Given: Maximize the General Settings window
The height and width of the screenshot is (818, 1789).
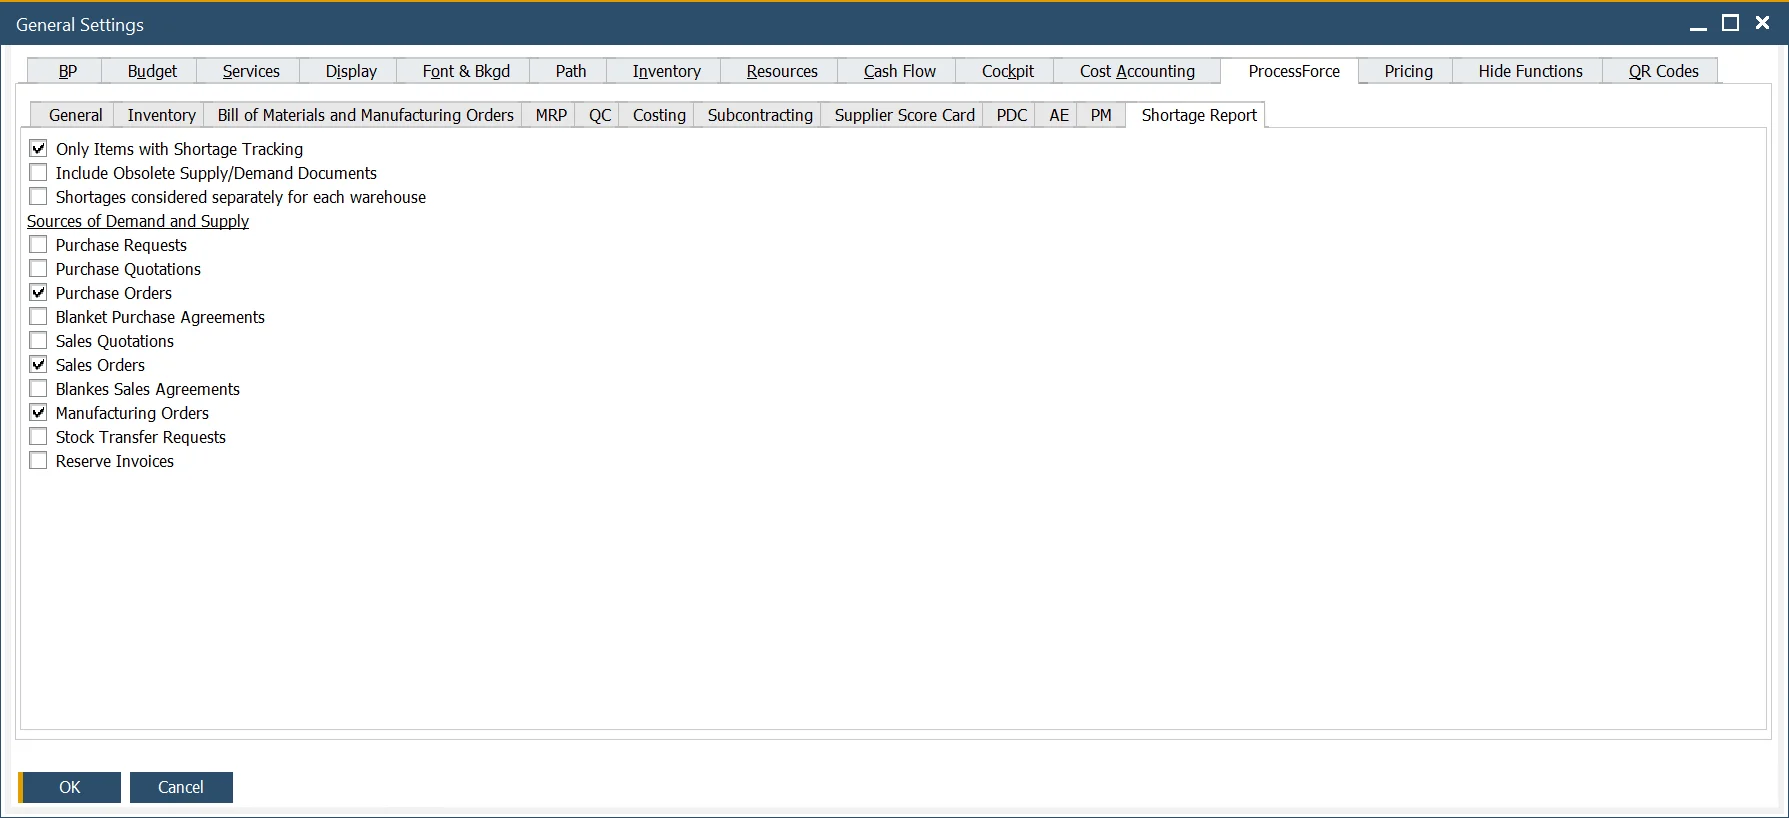Looking at the screenshot, I should [x=1730, y=23].
